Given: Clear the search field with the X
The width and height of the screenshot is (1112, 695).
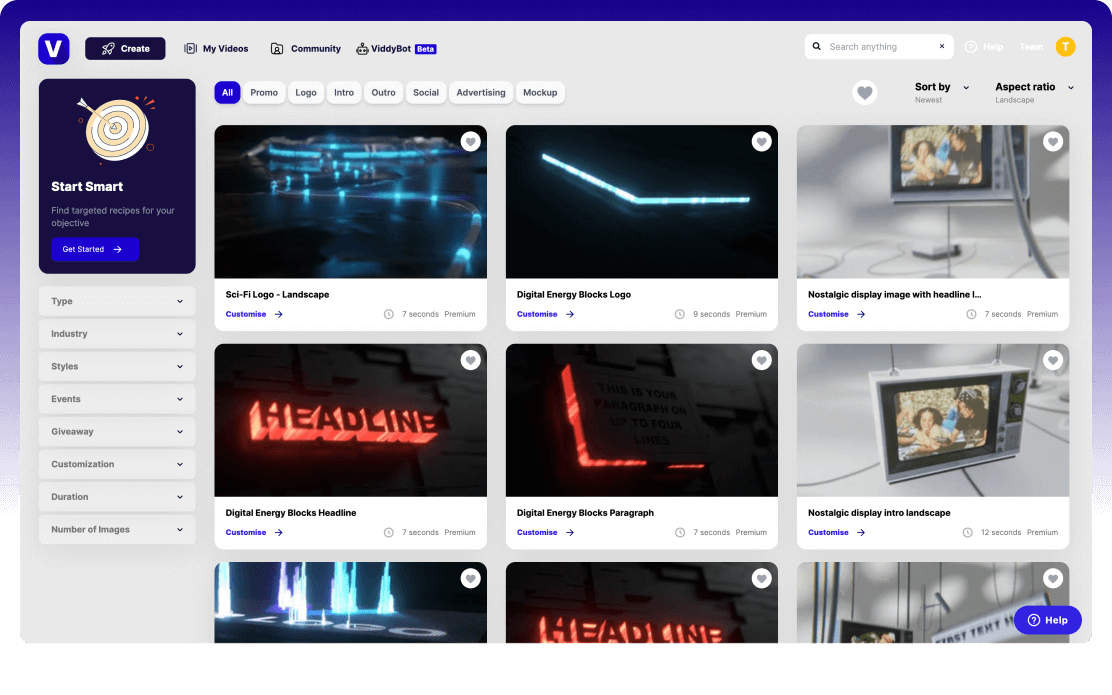Looking at the screenshot, I should 942,47.
